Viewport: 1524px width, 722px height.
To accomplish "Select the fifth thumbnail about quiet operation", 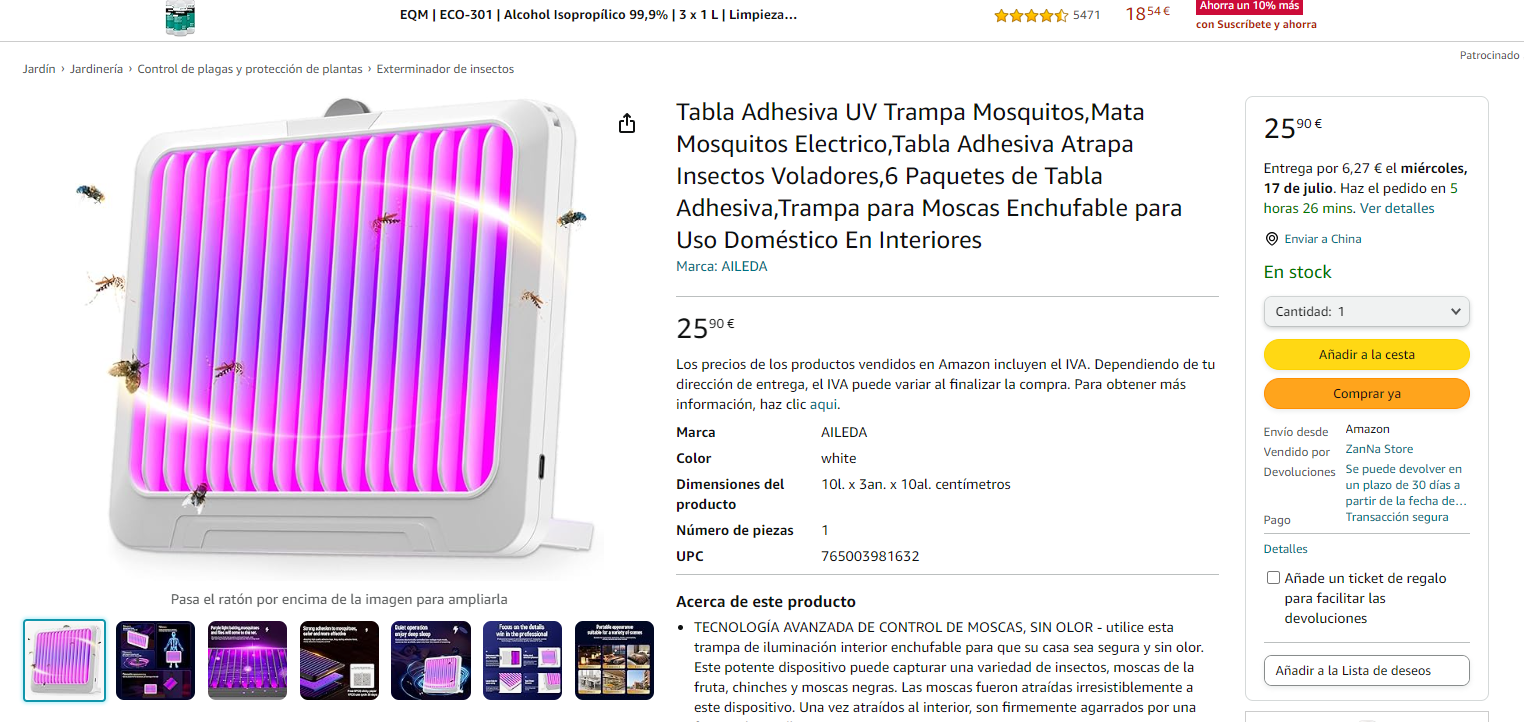I will click(x=431, y=660).
